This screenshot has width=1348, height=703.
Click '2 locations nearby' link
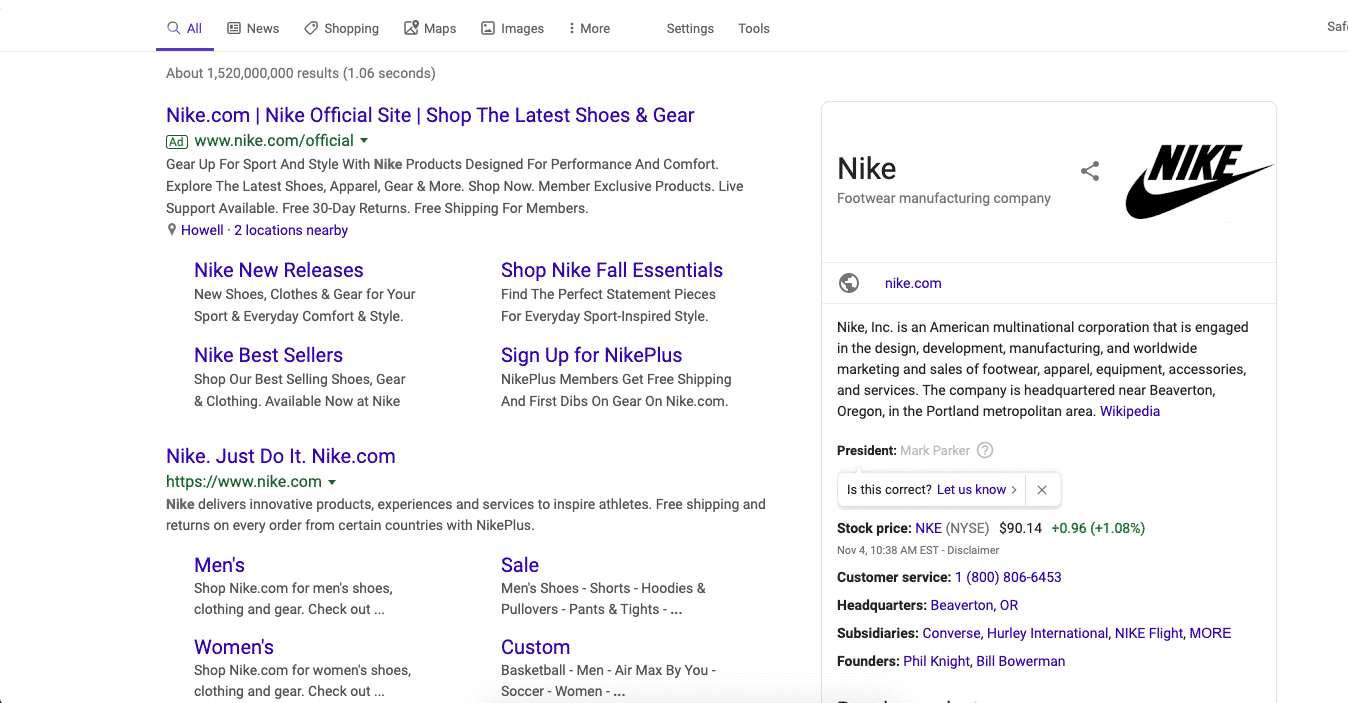[291, 230]
